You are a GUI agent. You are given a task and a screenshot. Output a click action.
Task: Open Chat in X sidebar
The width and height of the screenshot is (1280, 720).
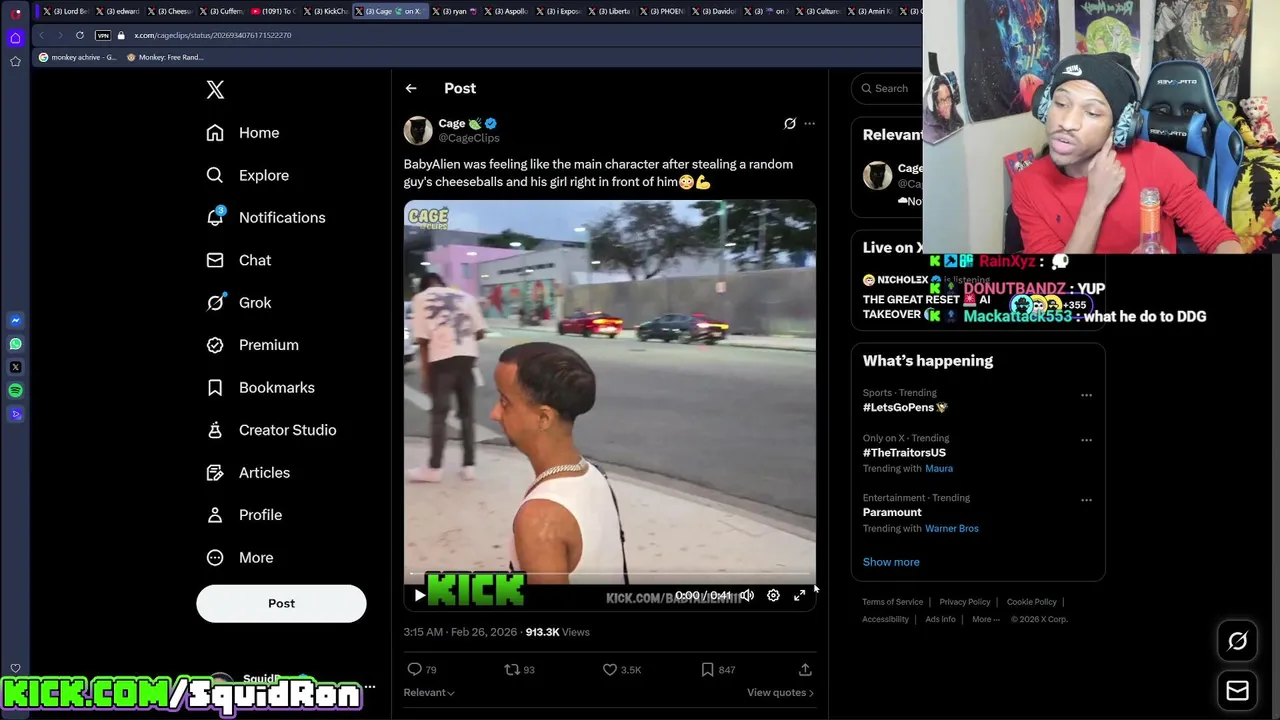point(239,260)
